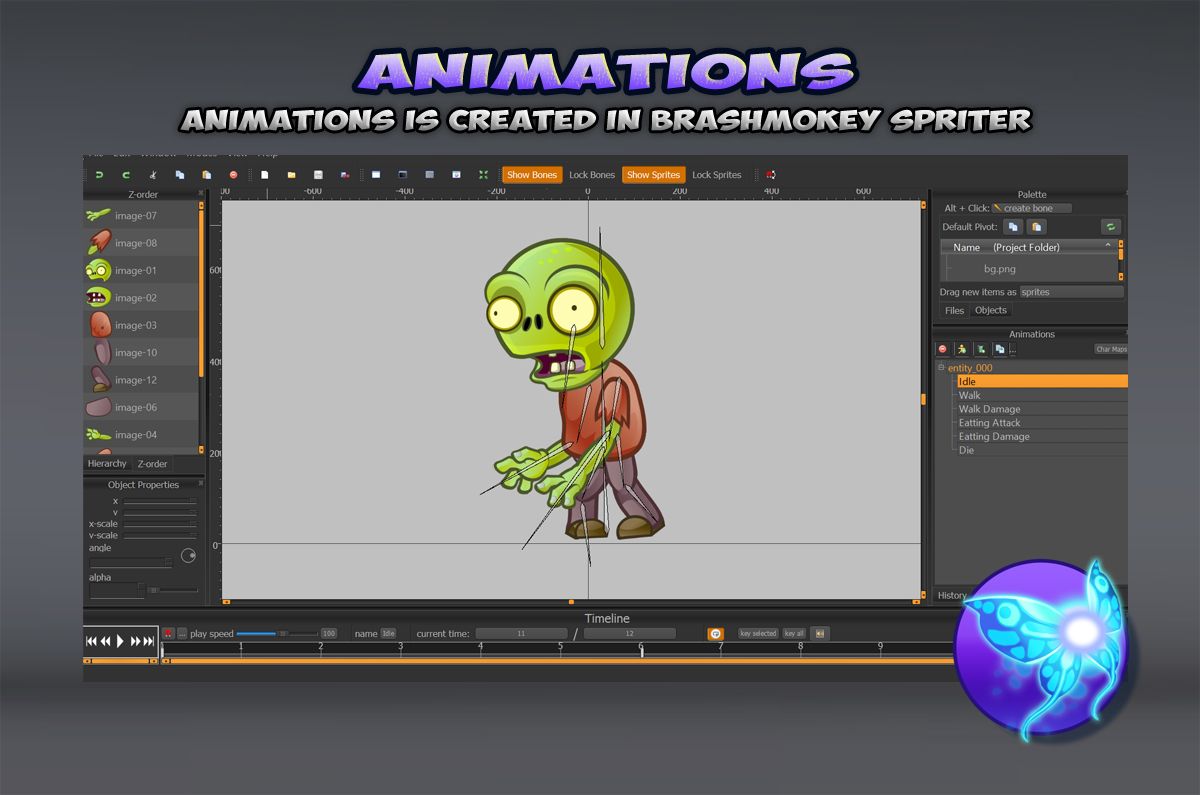The image size is (1200, 795).
Task: Click the Char Maps button
Action: (x=1111, y=349)
